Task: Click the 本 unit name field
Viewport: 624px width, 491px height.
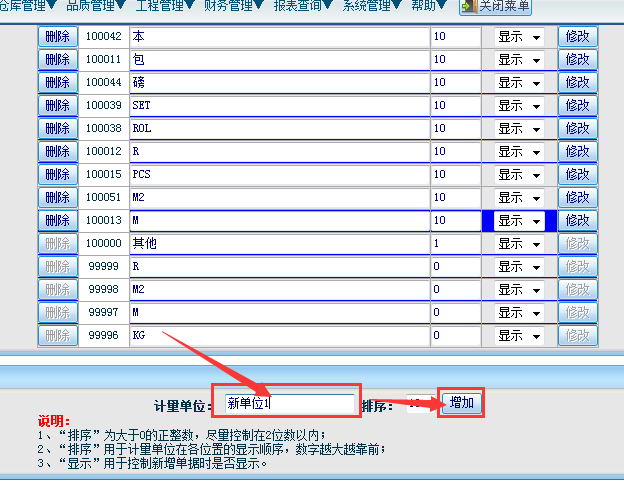Action: click(x=280, y=37)
